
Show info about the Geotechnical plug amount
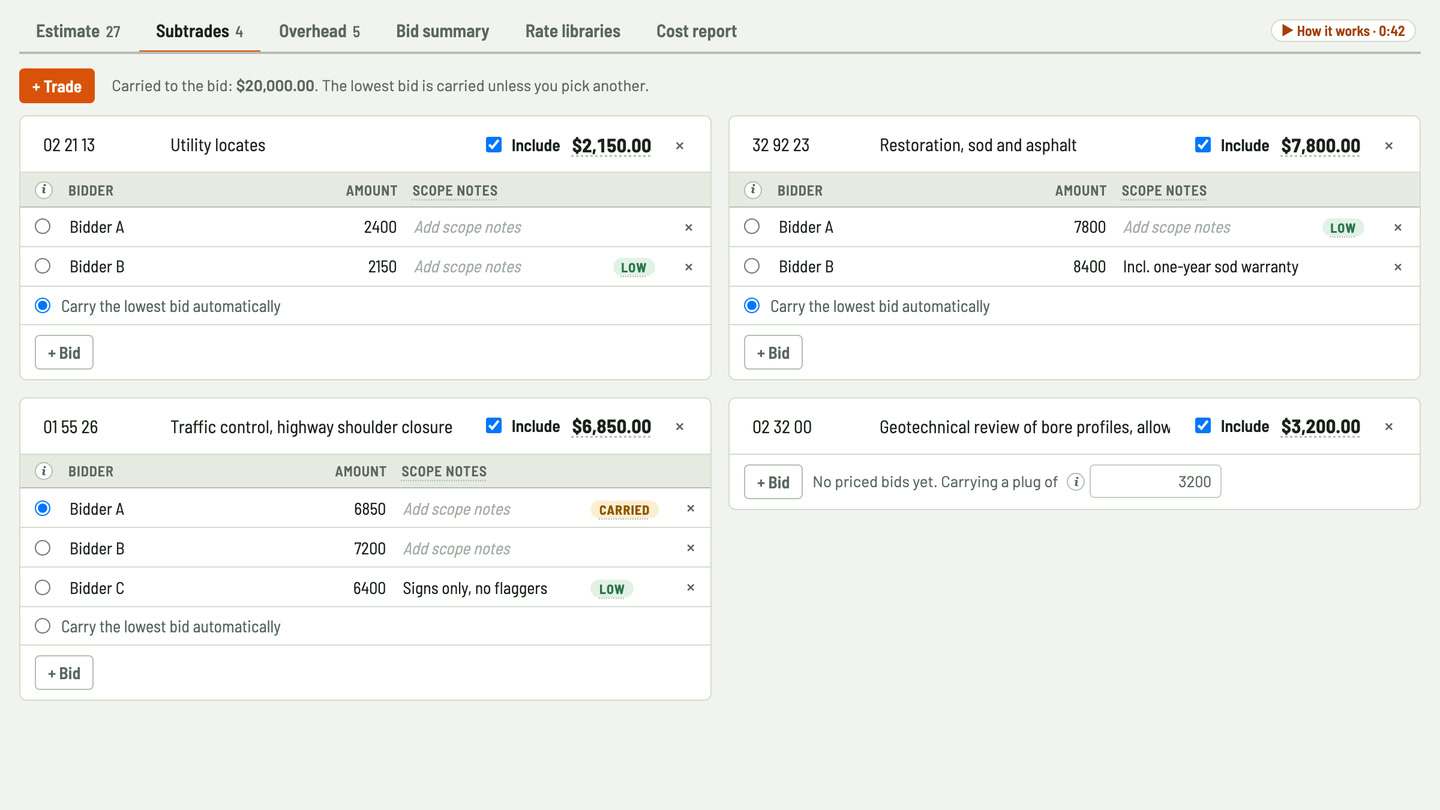coord(1075,482)
